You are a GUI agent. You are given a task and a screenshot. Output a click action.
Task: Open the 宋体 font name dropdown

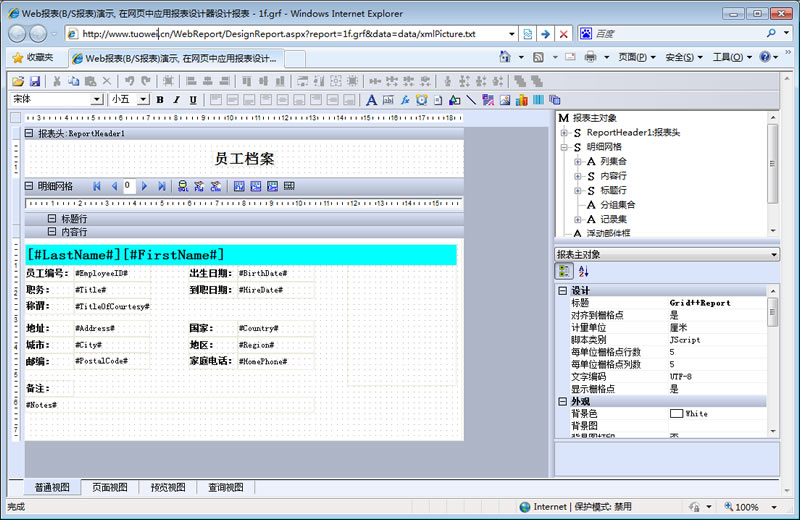[x=97, y=100]
